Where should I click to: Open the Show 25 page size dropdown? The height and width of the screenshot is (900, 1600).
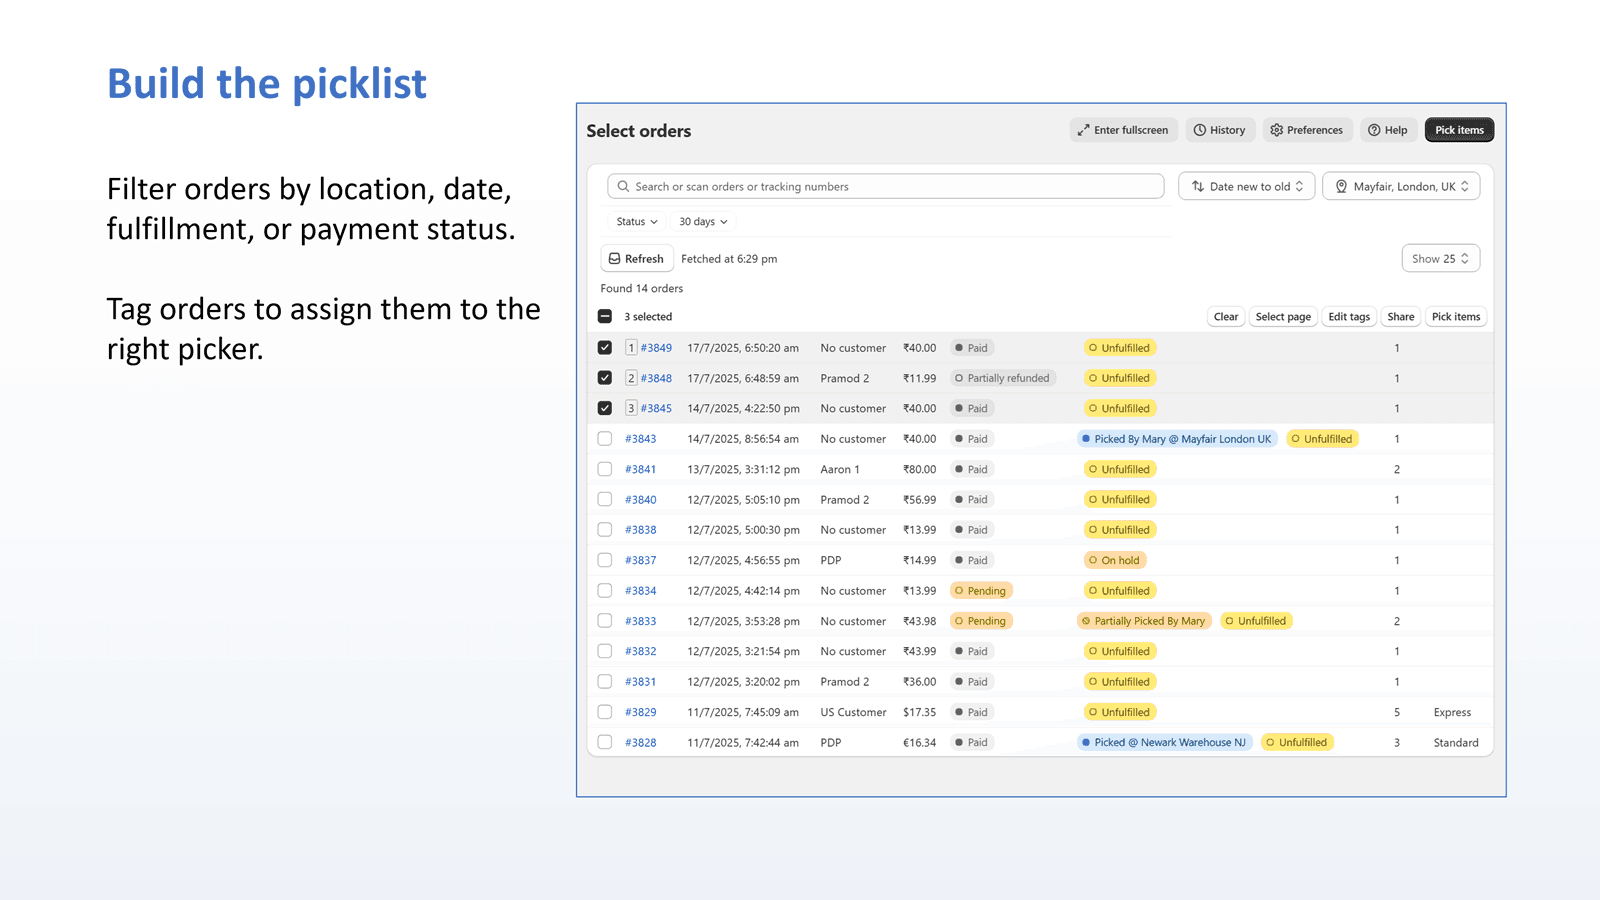pyautogui.click(x=1440, y=259)
